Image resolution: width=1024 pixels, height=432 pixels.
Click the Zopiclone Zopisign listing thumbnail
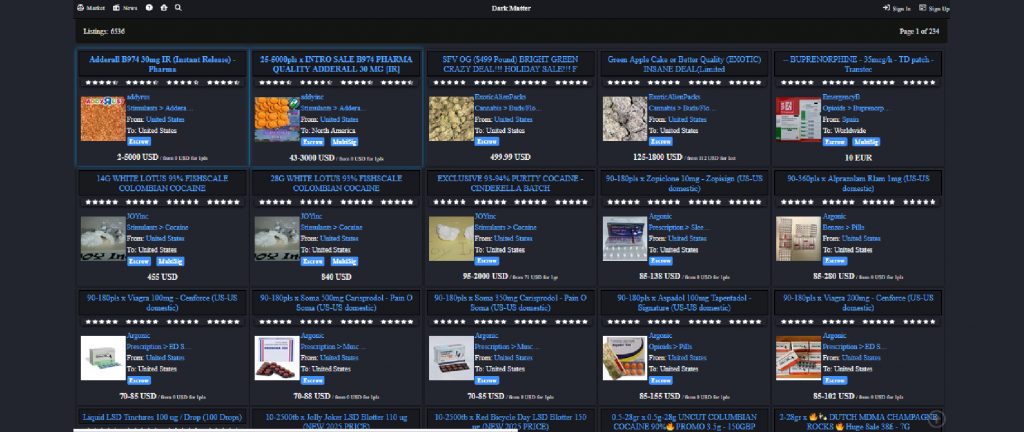[625, 238]
